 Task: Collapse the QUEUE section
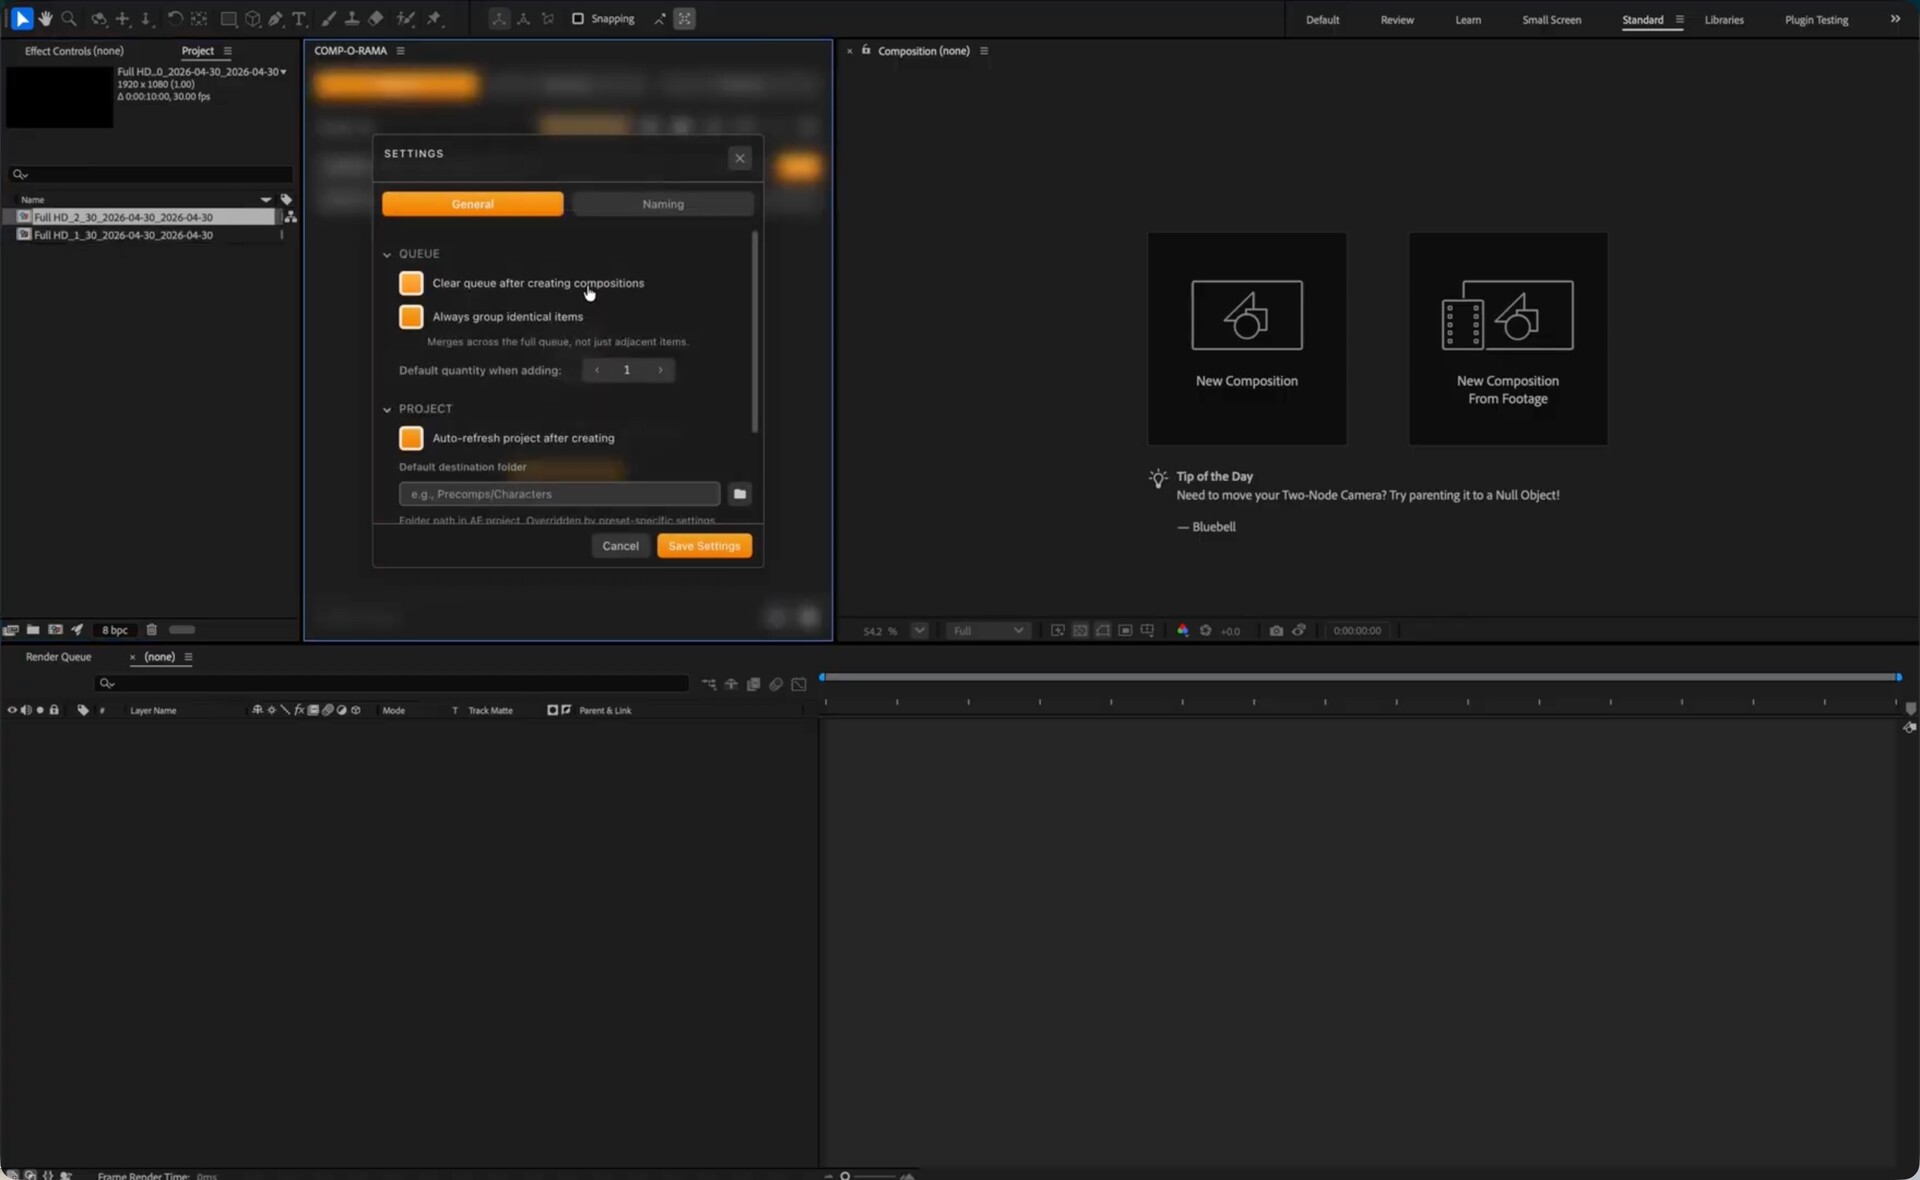pos(387,255)
